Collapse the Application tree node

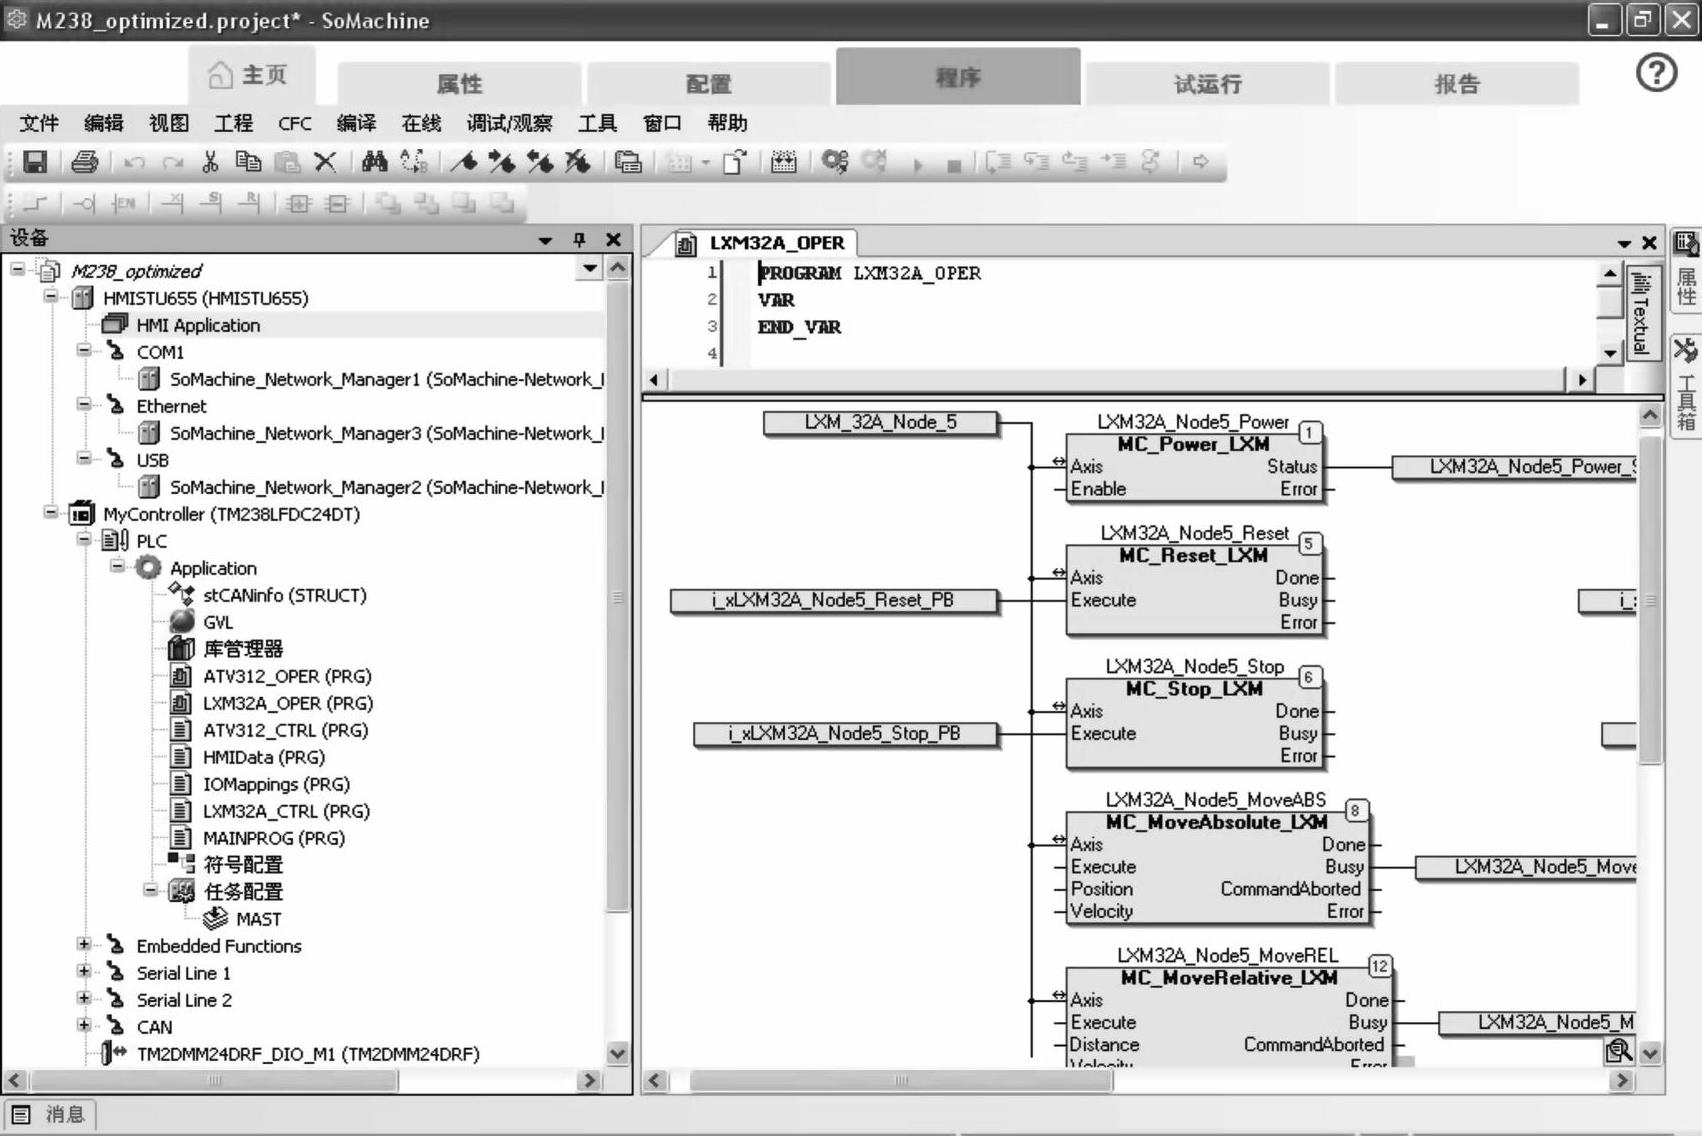tap(117, 567)
